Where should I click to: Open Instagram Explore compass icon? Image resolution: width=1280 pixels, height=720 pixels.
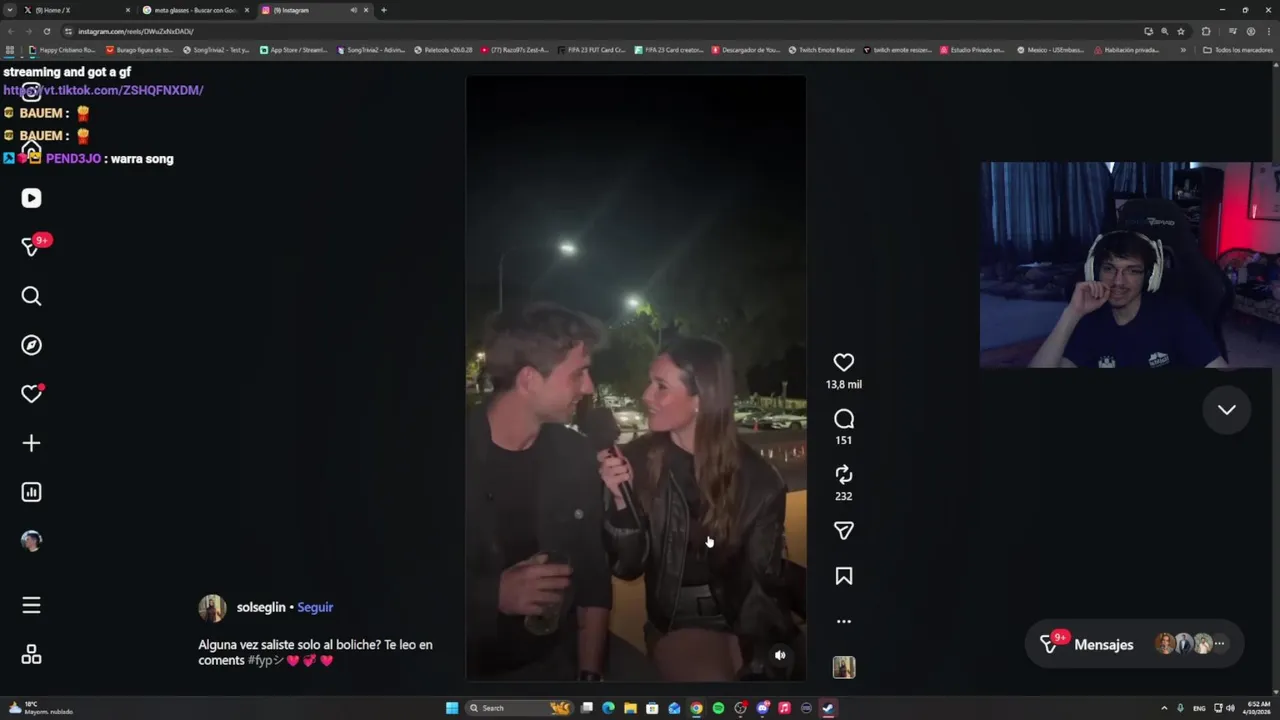(x=31, y=345)
